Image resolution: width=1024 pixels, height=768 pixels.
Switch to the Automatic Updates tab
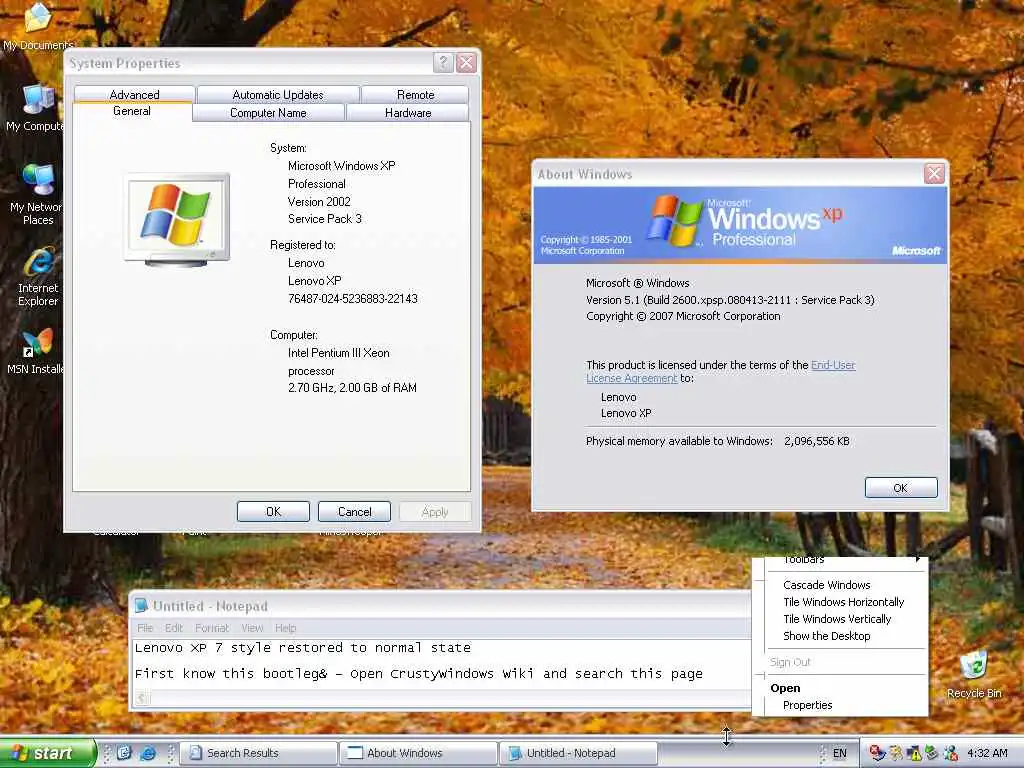point(278,95)
